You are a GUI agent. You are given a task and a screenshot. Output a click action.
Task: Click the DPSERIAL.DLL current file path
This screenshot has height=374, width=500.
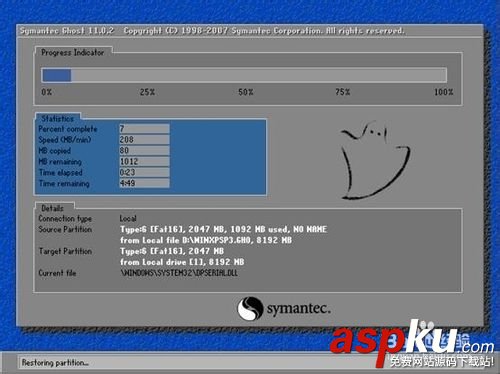[x=179, y=273]
